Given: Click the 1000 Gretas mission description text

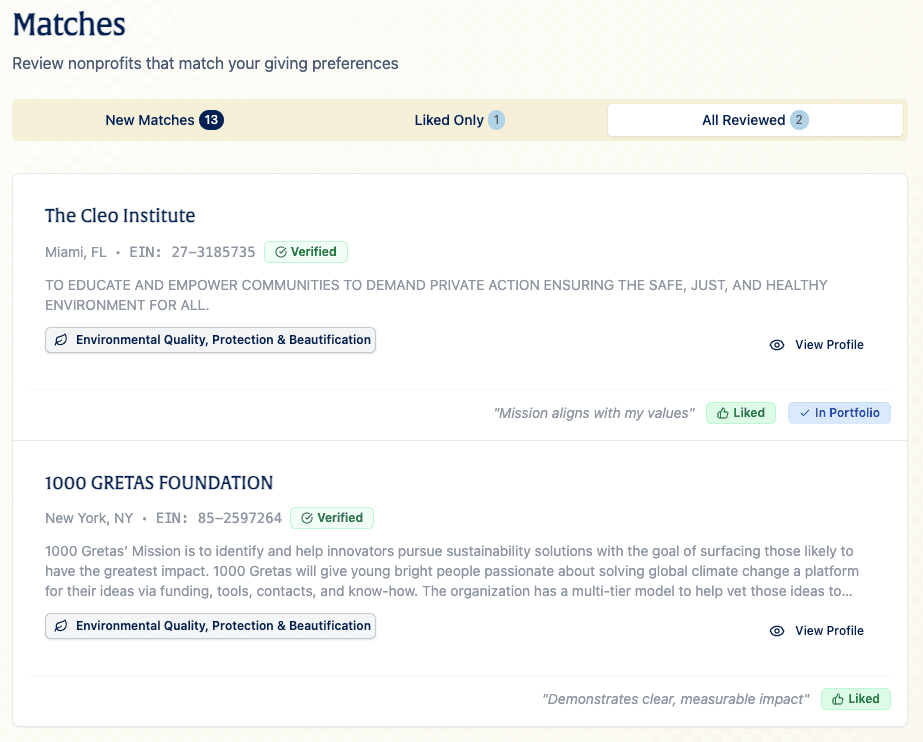Looking at the screenshot, I should tap(451, 571).
